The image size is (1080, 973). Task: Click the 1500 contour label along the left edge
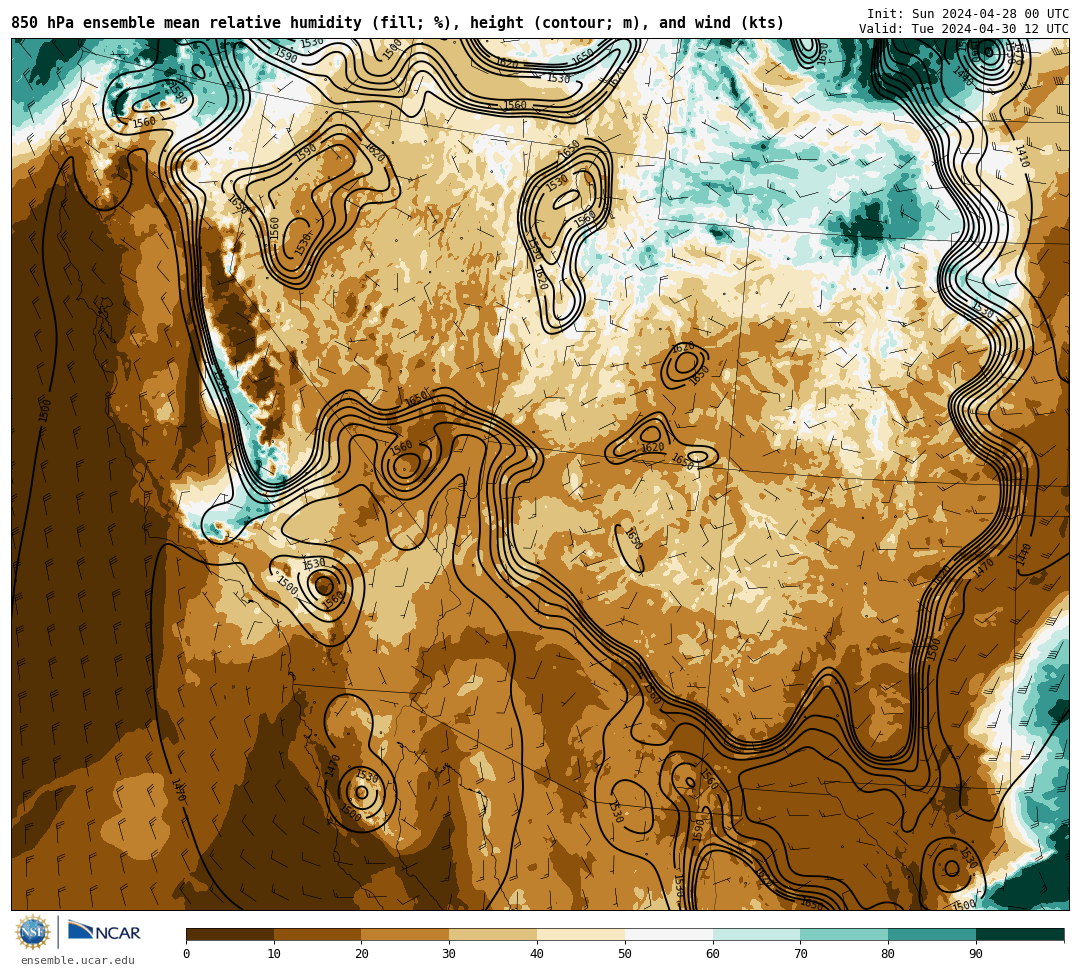coord(45,410)
